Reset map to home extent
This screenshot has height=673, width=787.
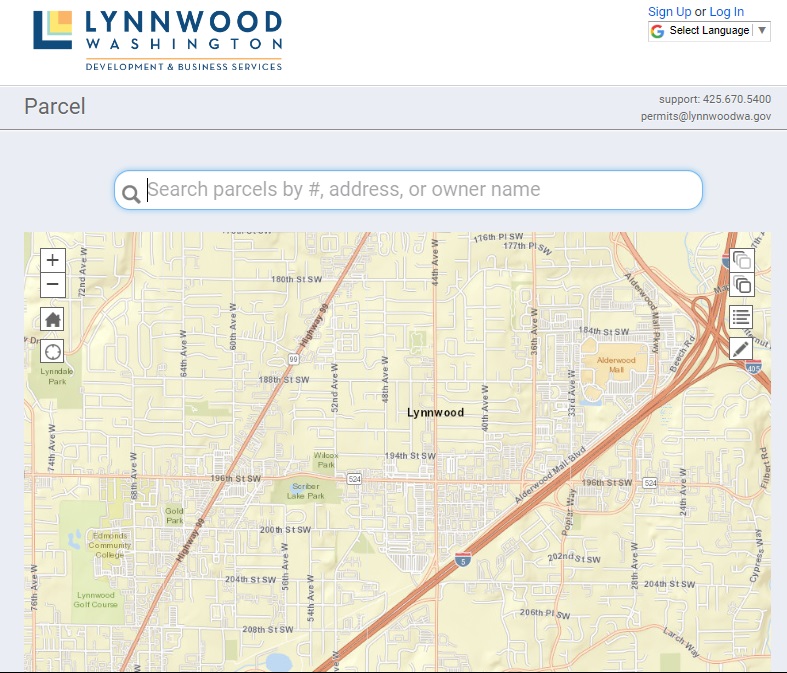pyautogui.click(x=52, y=319)
